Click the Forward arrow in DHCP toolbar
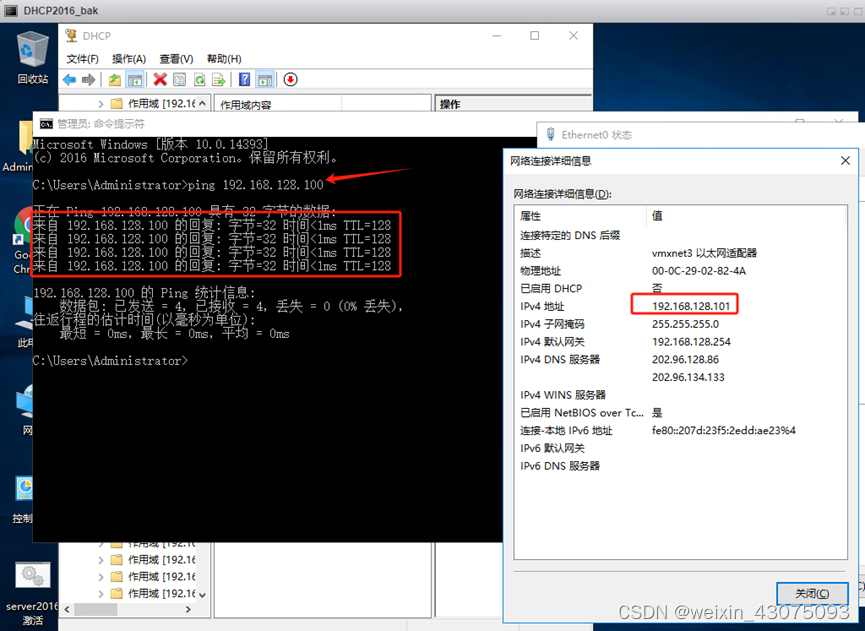Image resolution: width=865 pixels, height=631 pixels. 88,80
